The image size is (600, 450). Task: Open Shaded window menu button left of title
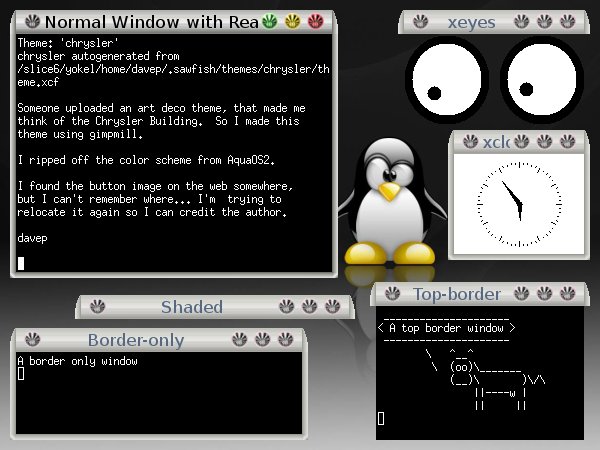pos(98,307)
